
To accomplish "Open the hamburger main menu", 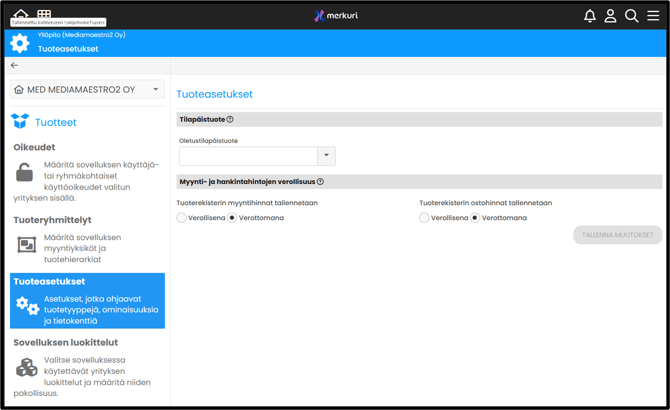I will pyautogui.click(x=653, y=16).
